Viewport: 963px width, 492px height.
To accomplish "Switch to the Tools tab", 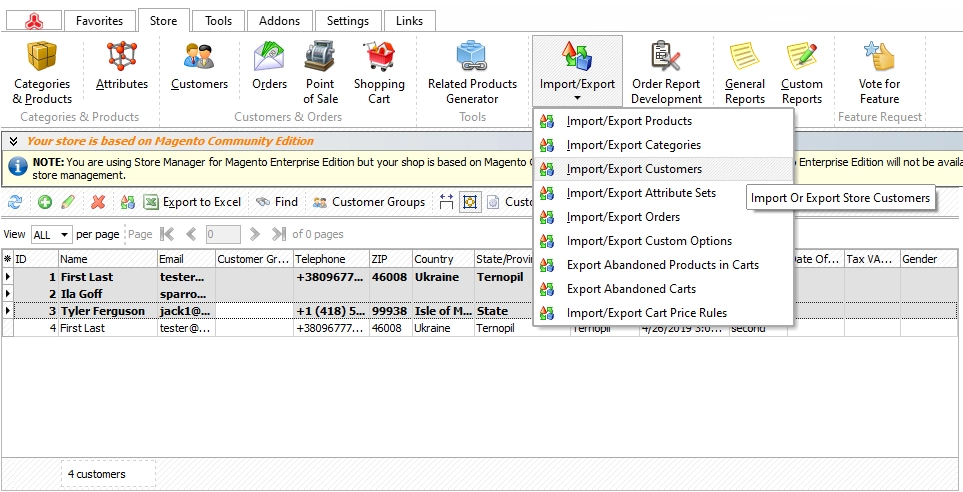I will (x=218, y=21).
